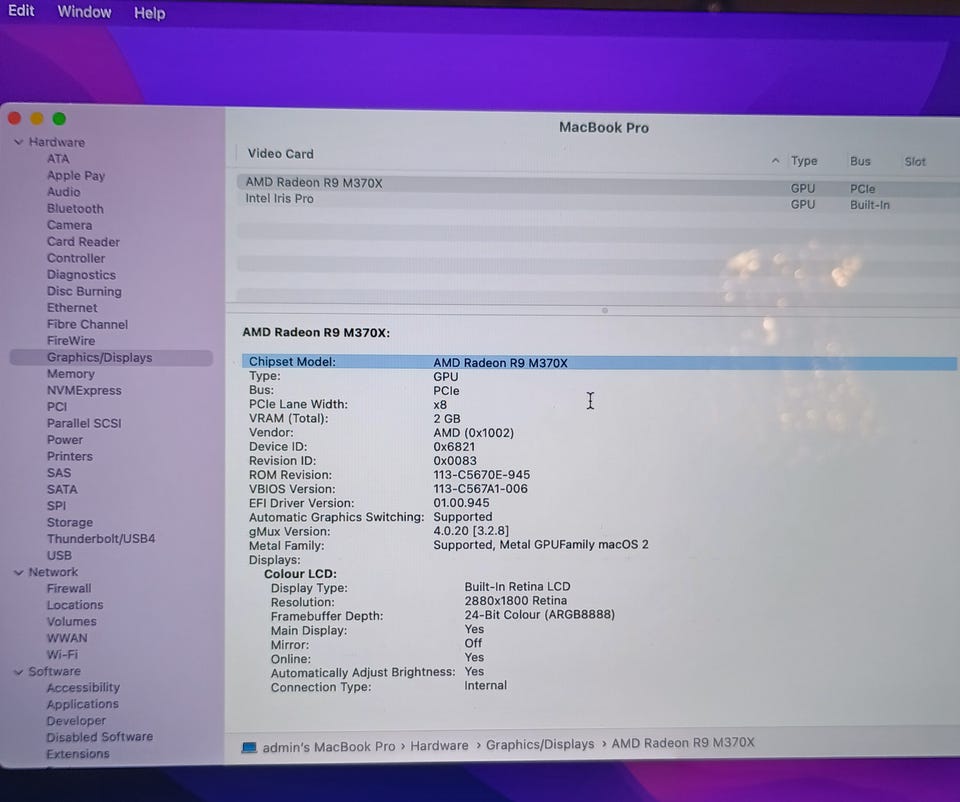Select Fibre Channel in the sidebar
This screenshot has height=802, width=960.
pos(88,324)
